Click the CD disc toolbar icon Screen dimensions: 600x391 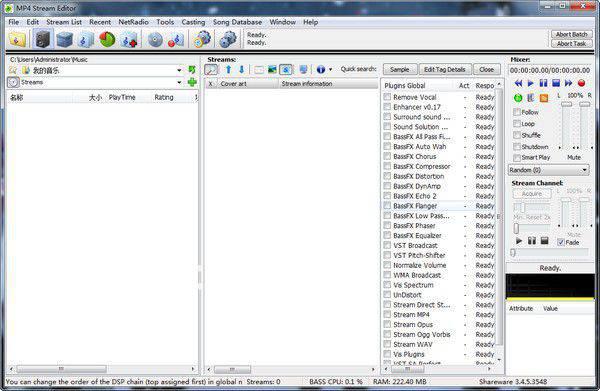click(x=155, y=40)
